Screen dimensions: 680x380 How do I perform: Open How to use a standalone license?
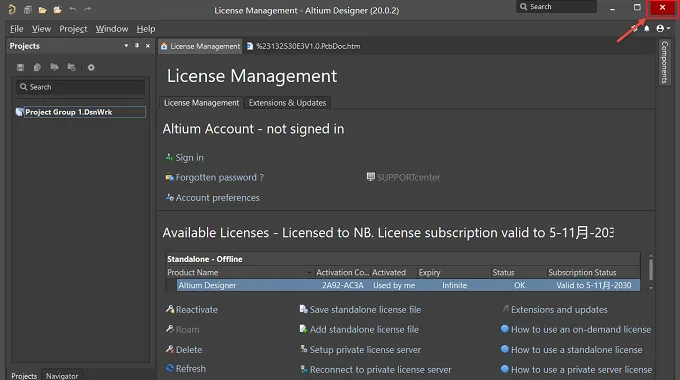pos(576,350)
